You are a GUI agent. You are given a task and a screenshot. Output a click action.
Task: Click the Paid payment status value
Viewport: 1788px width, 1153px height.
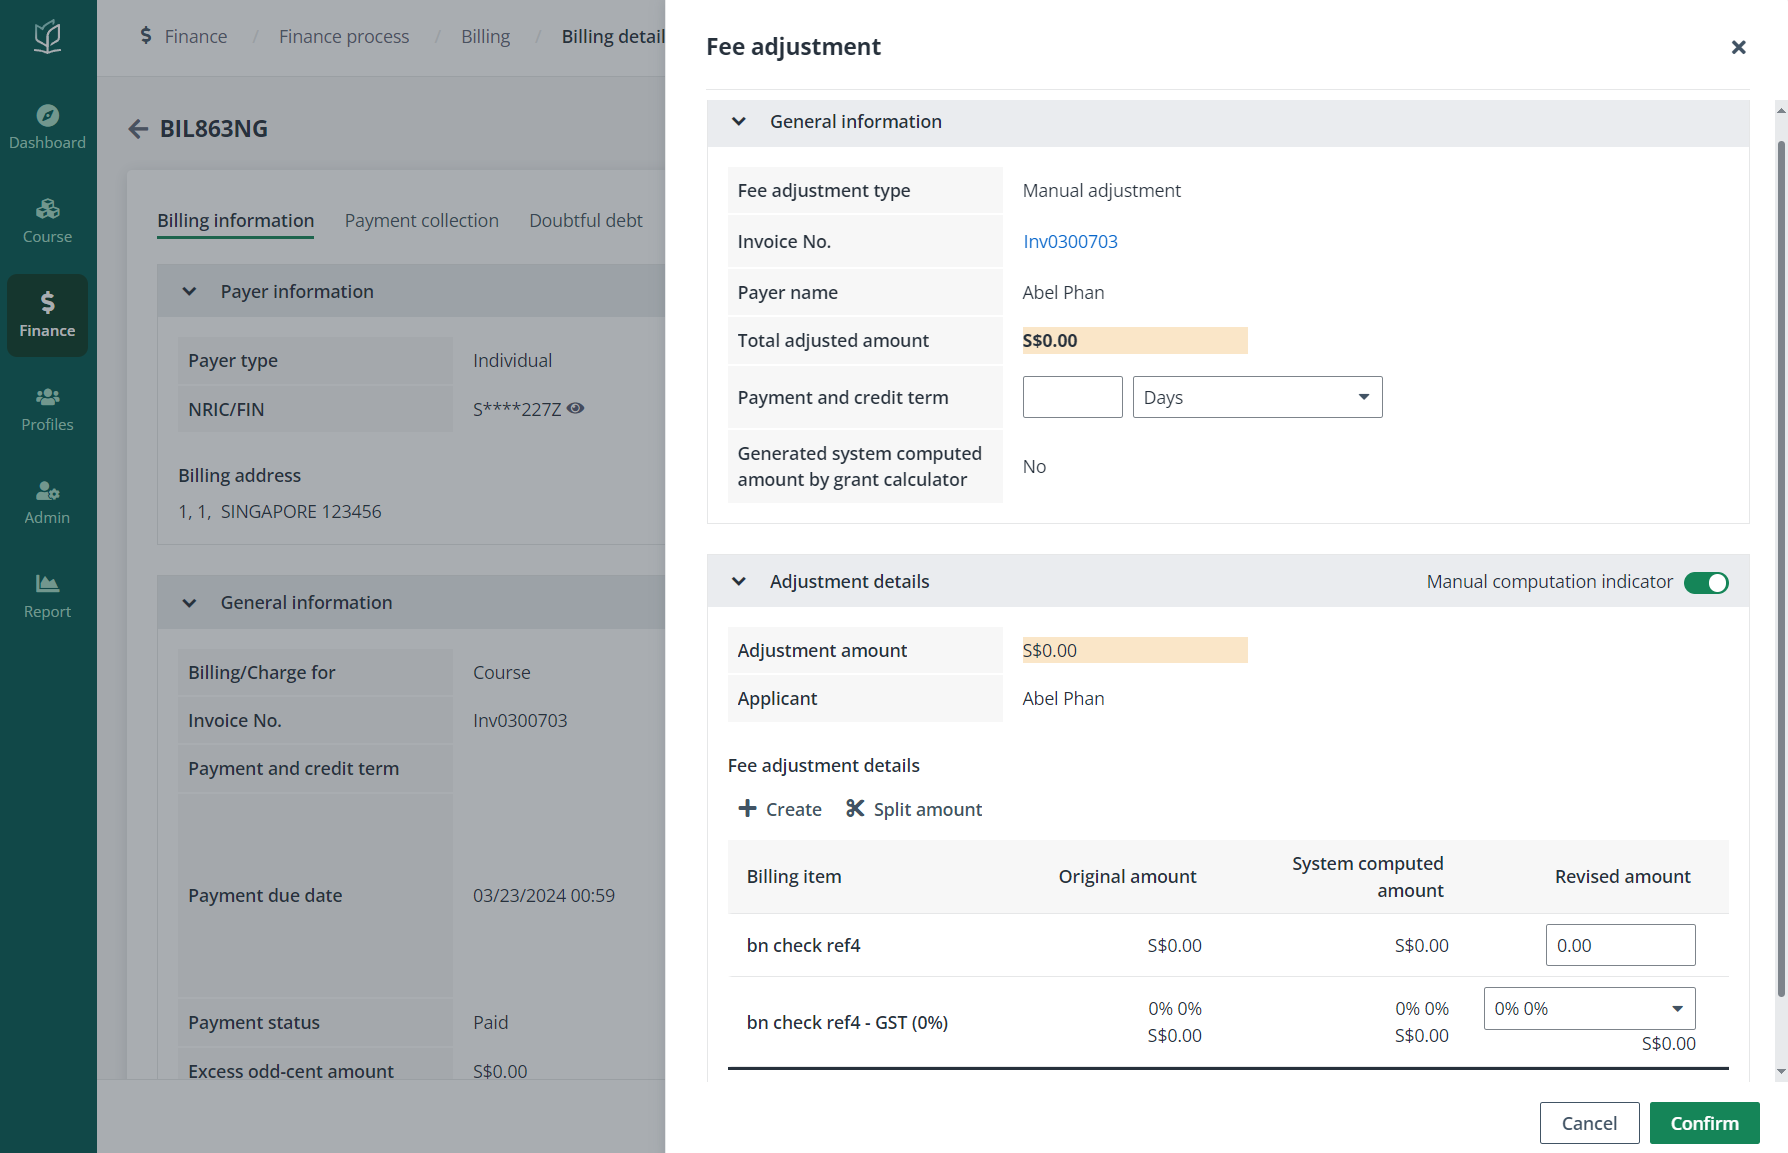490,1023
